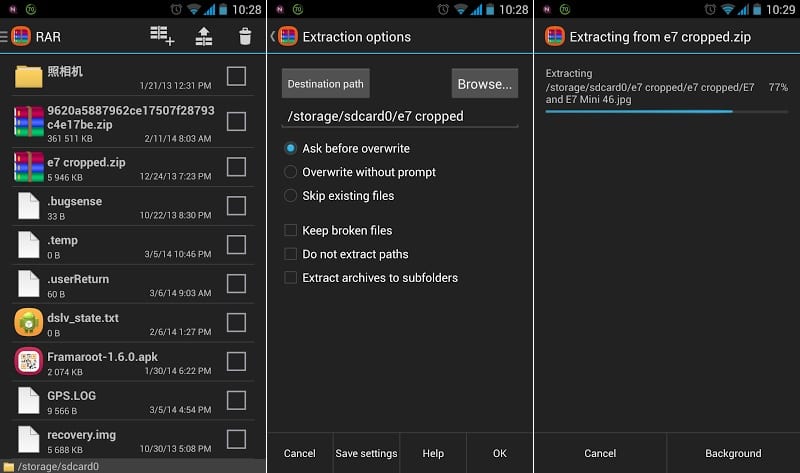Go back from Extraction options header

274,37
